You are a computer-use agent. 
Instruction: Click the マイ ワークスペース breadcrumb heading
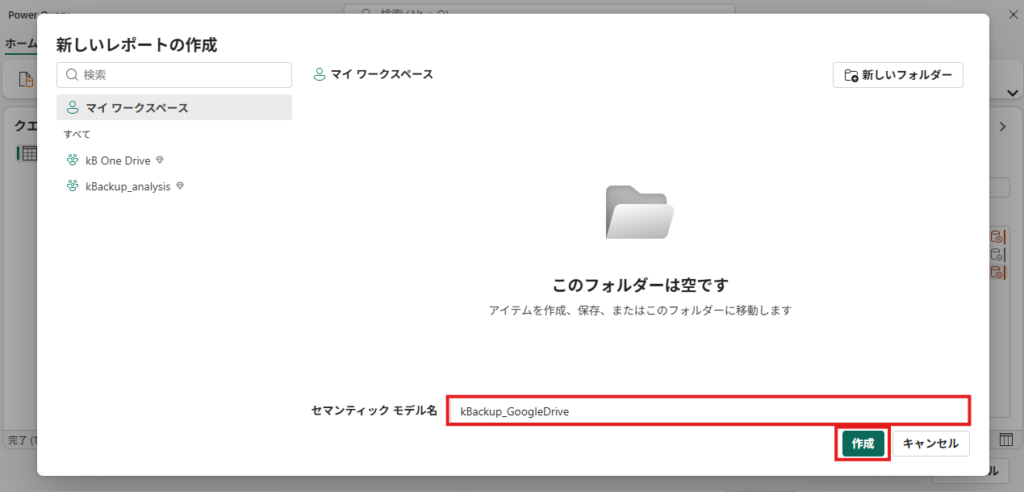380,75
